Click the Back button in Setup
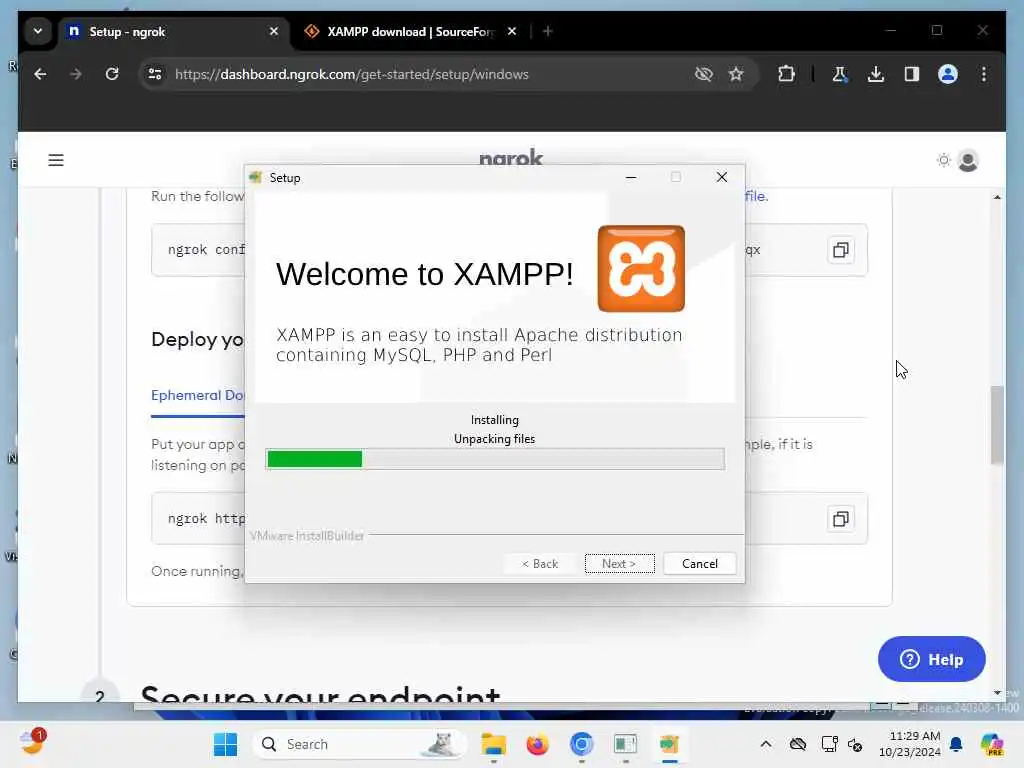1024x768 pixels. (x=539, y=564)
